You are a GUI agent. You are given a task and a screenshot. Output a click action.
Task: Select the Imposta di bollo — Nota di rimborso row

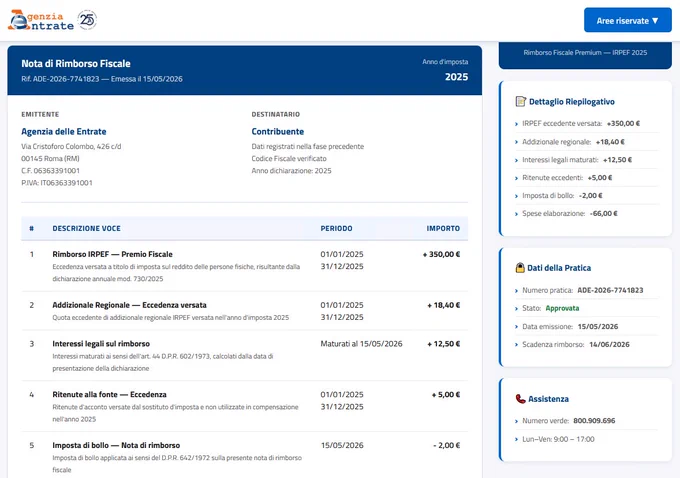click(x=245, y=457)
